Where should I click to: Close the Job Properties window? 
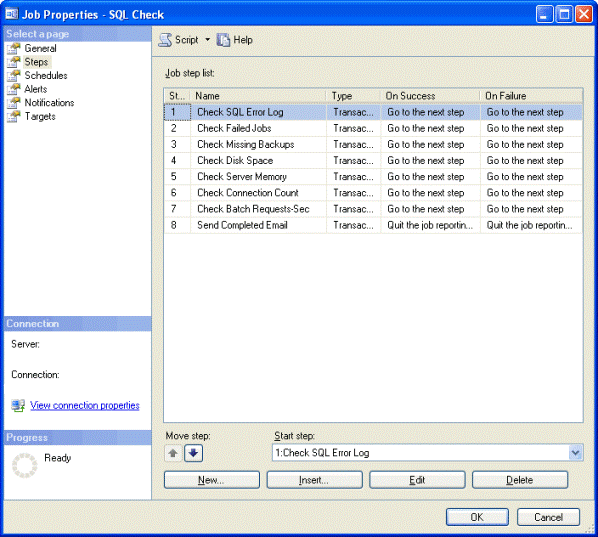tap(584, 14)
